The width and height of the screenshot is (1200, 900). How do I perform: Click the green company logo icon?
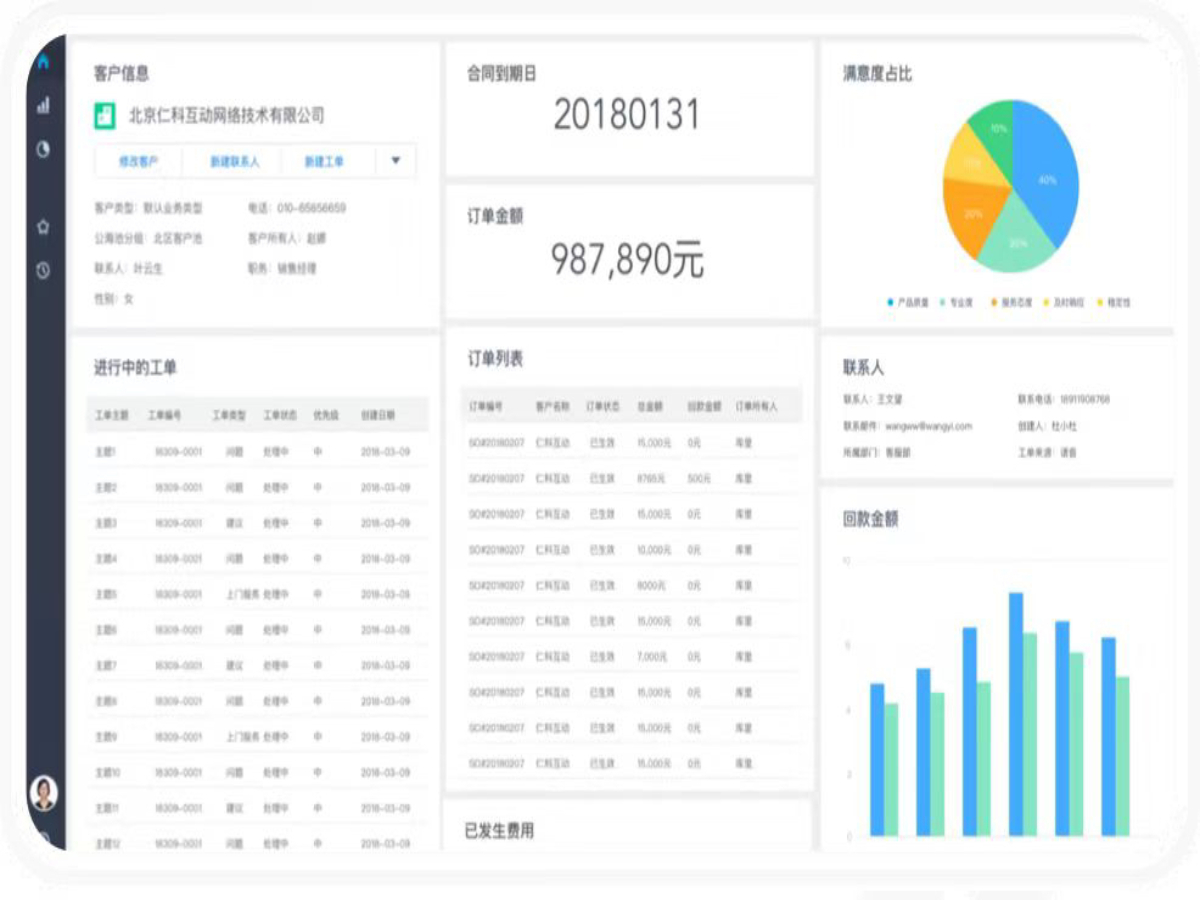pyautogui.click(x=105, y=116)
